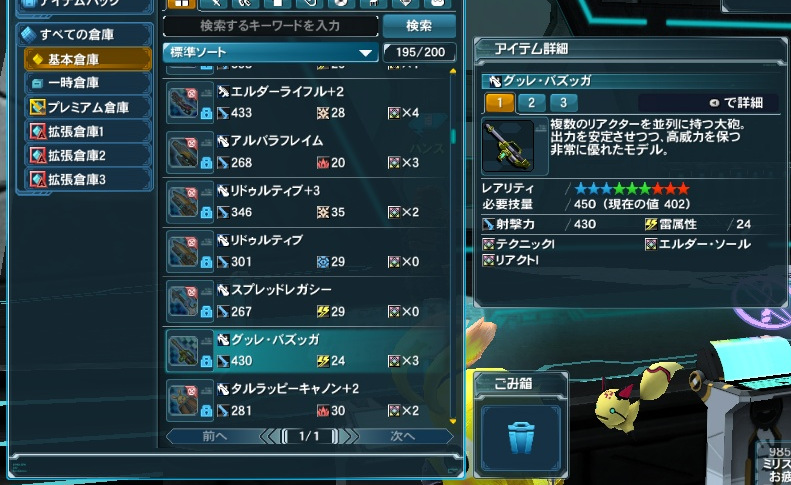Select detail page tab 1
Viewport: 791px width, 485px height.
point(499,102)
